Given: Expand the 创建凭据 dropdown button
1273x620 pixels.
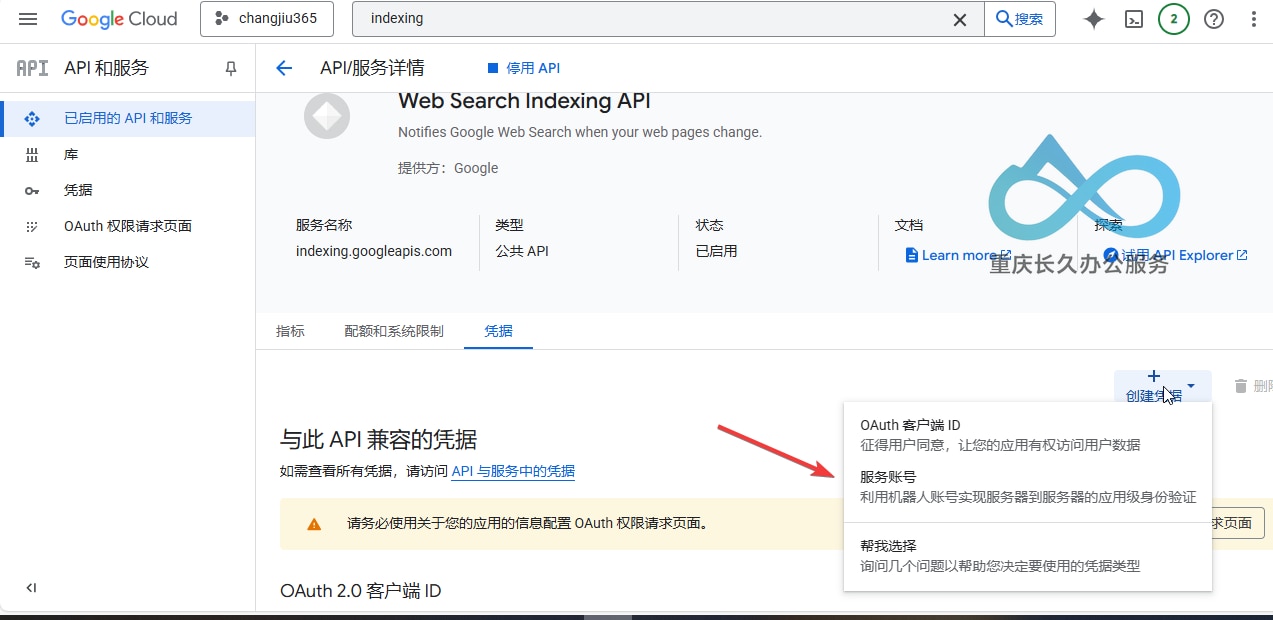Looking at the screenshot, I should pos(1162,386).
